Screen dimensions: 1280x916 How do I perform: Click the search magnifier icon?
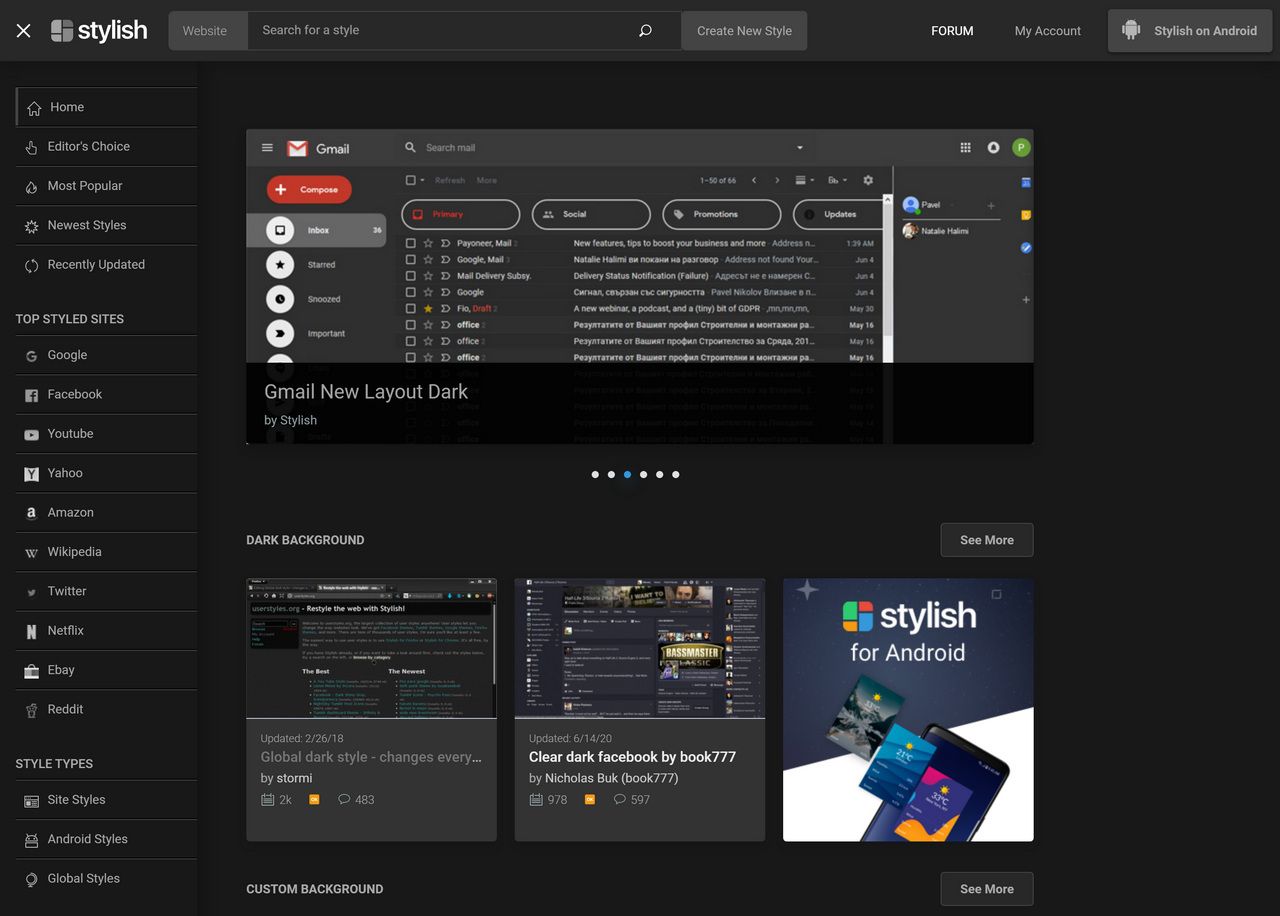click(x=644, y=30)
